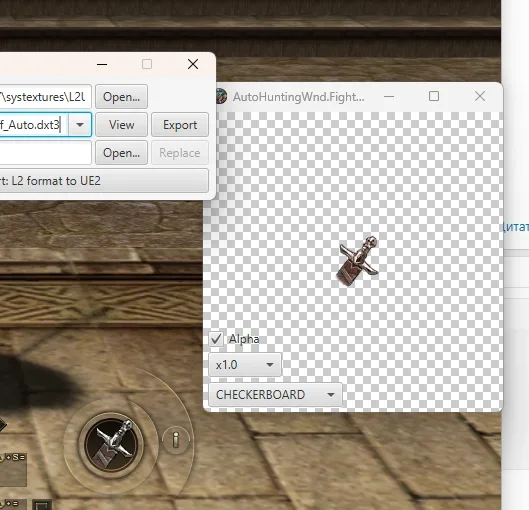Click the info 'i' button beside the sword
Image resolution: width=529 pixels, height=510 pixels.
[175, 440]
